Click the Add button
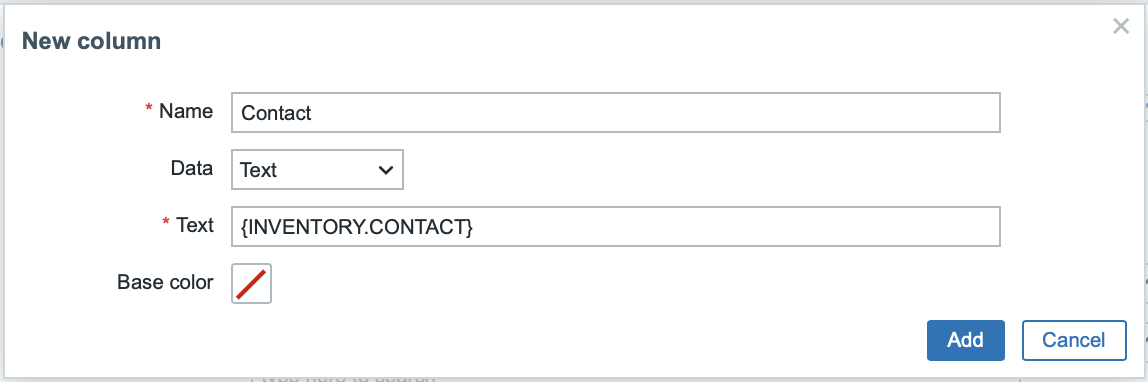Screen dimensions: 1148x382 click(x=965, y=340)
